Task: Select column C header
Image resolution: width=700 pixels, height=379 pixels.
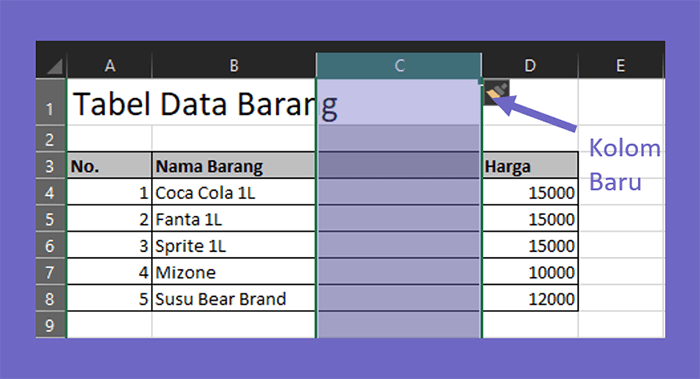Action: click(x=399, y=66)
